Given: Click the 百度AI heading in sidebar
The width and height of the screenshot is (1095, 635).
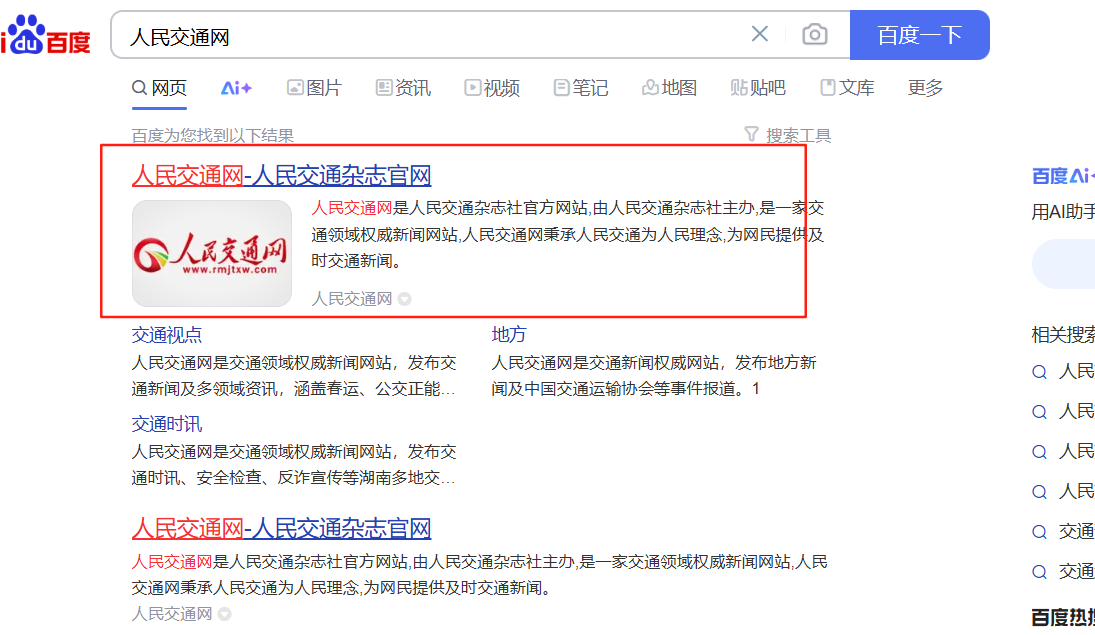Looking at the screenshot, I should tap(1063, 176).
